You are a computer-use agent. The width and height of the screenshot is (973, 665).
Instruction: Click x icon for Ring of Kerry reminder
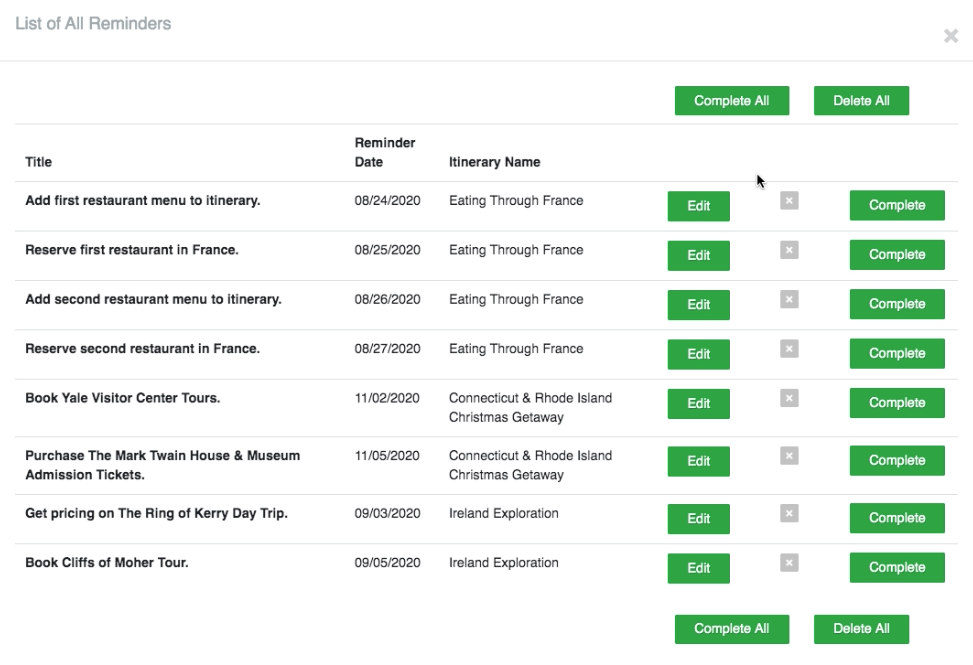pyautogui.click(x=789, y=513)
